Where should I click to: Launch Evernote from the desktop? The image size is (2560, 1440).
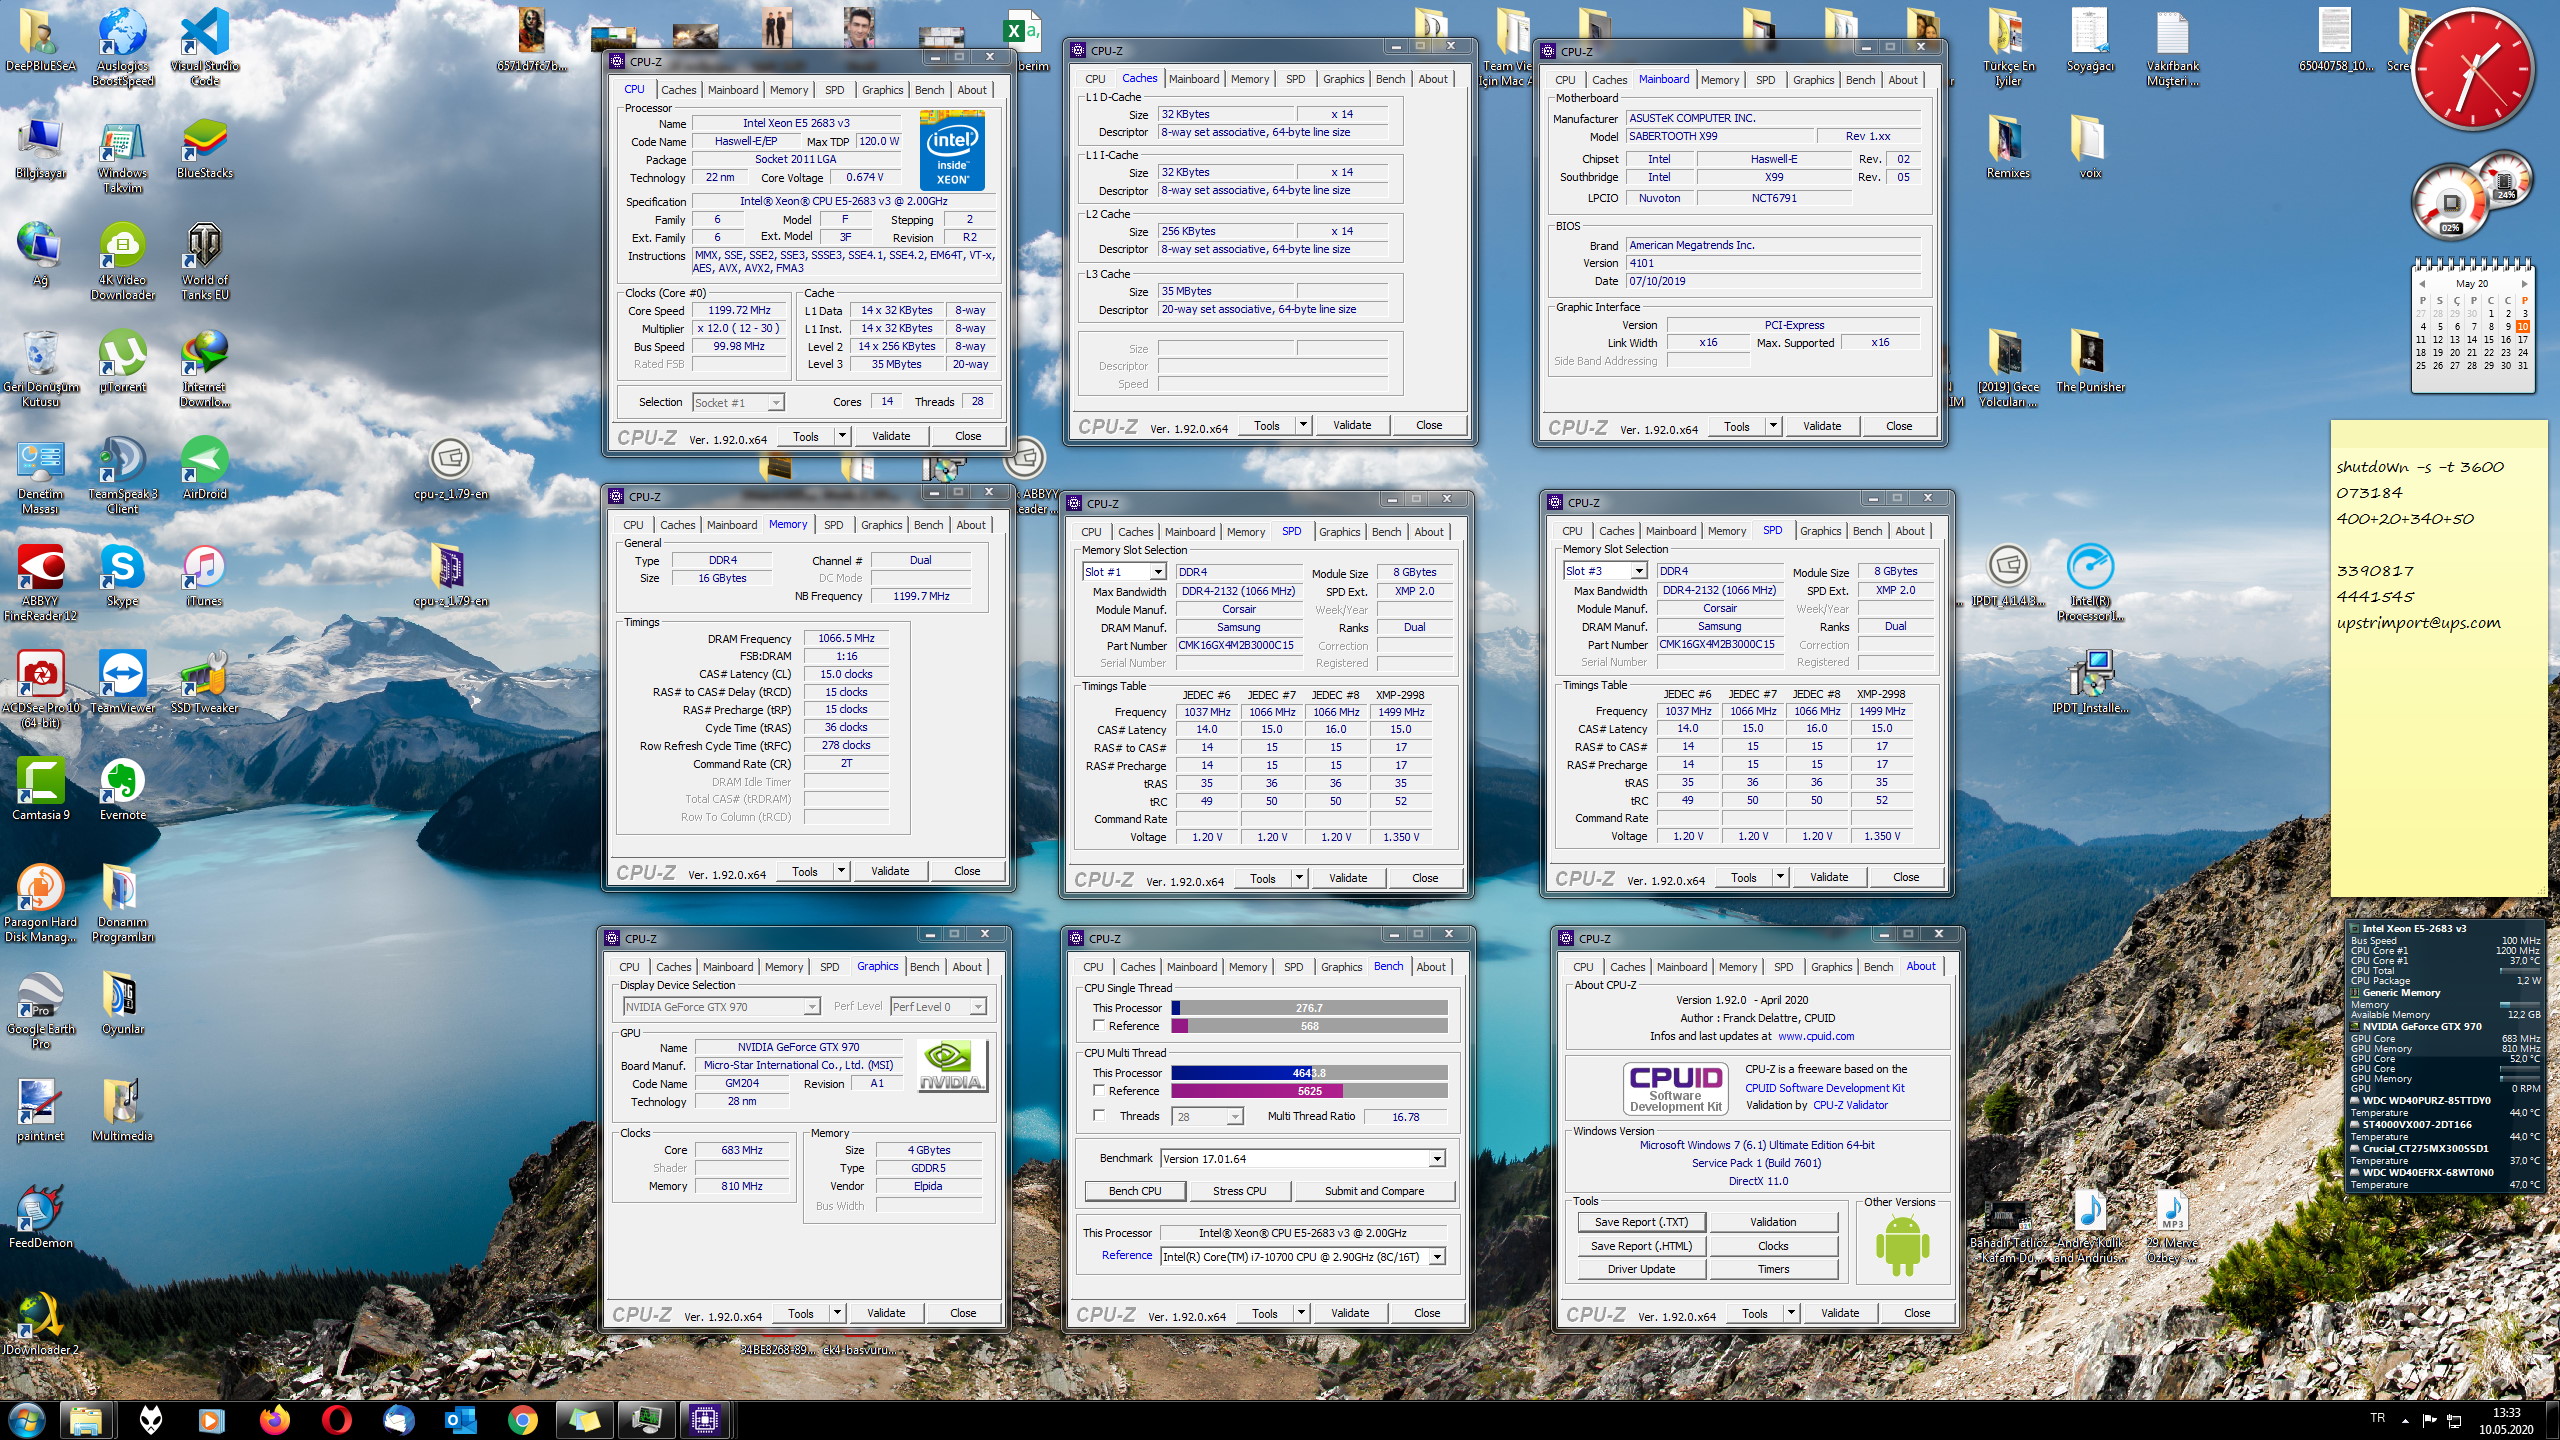[x=122, y=789]
